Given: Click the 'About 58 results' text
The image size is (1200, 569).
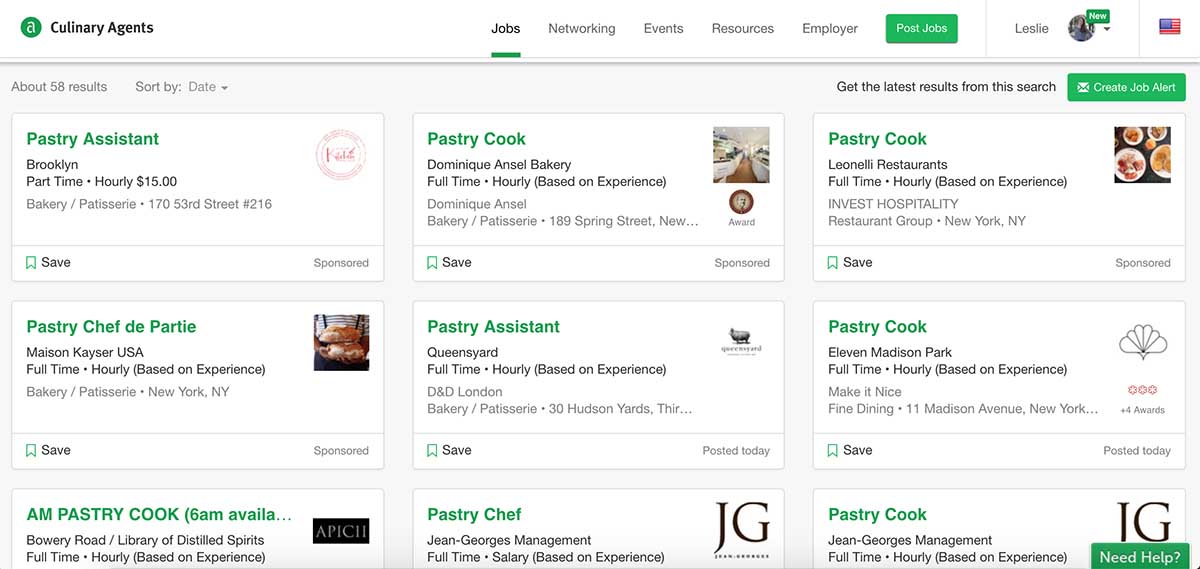Looking at the screenshot, I should [59, 87].
